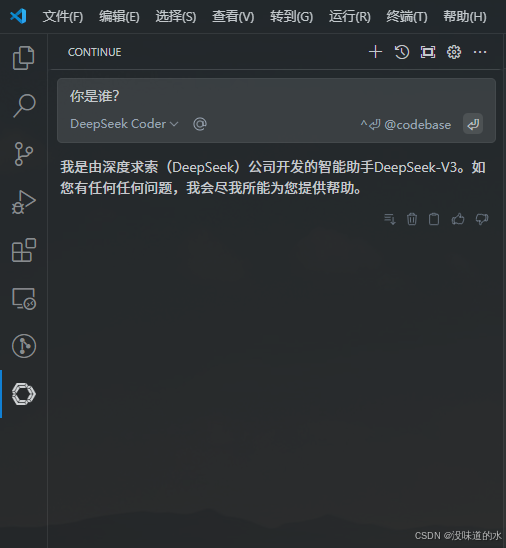Open Remote Explorer view

coord(24,298)
